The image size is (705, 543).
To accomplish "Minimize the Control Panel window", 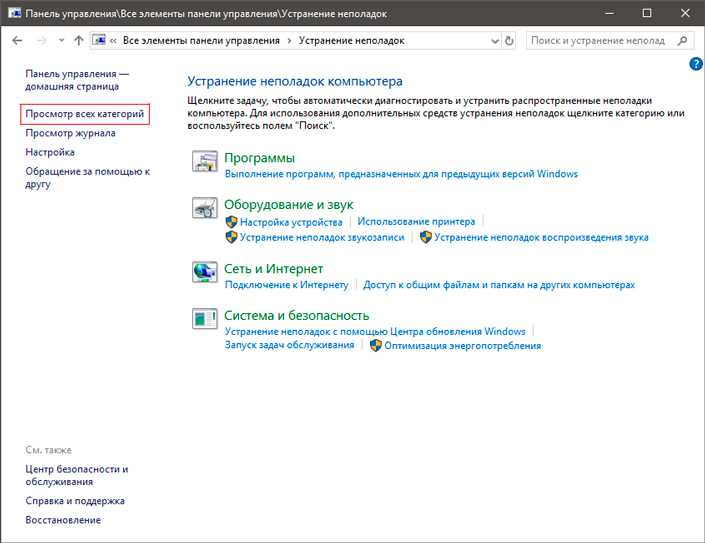I will pyautogui.click(x=610, y=13).
